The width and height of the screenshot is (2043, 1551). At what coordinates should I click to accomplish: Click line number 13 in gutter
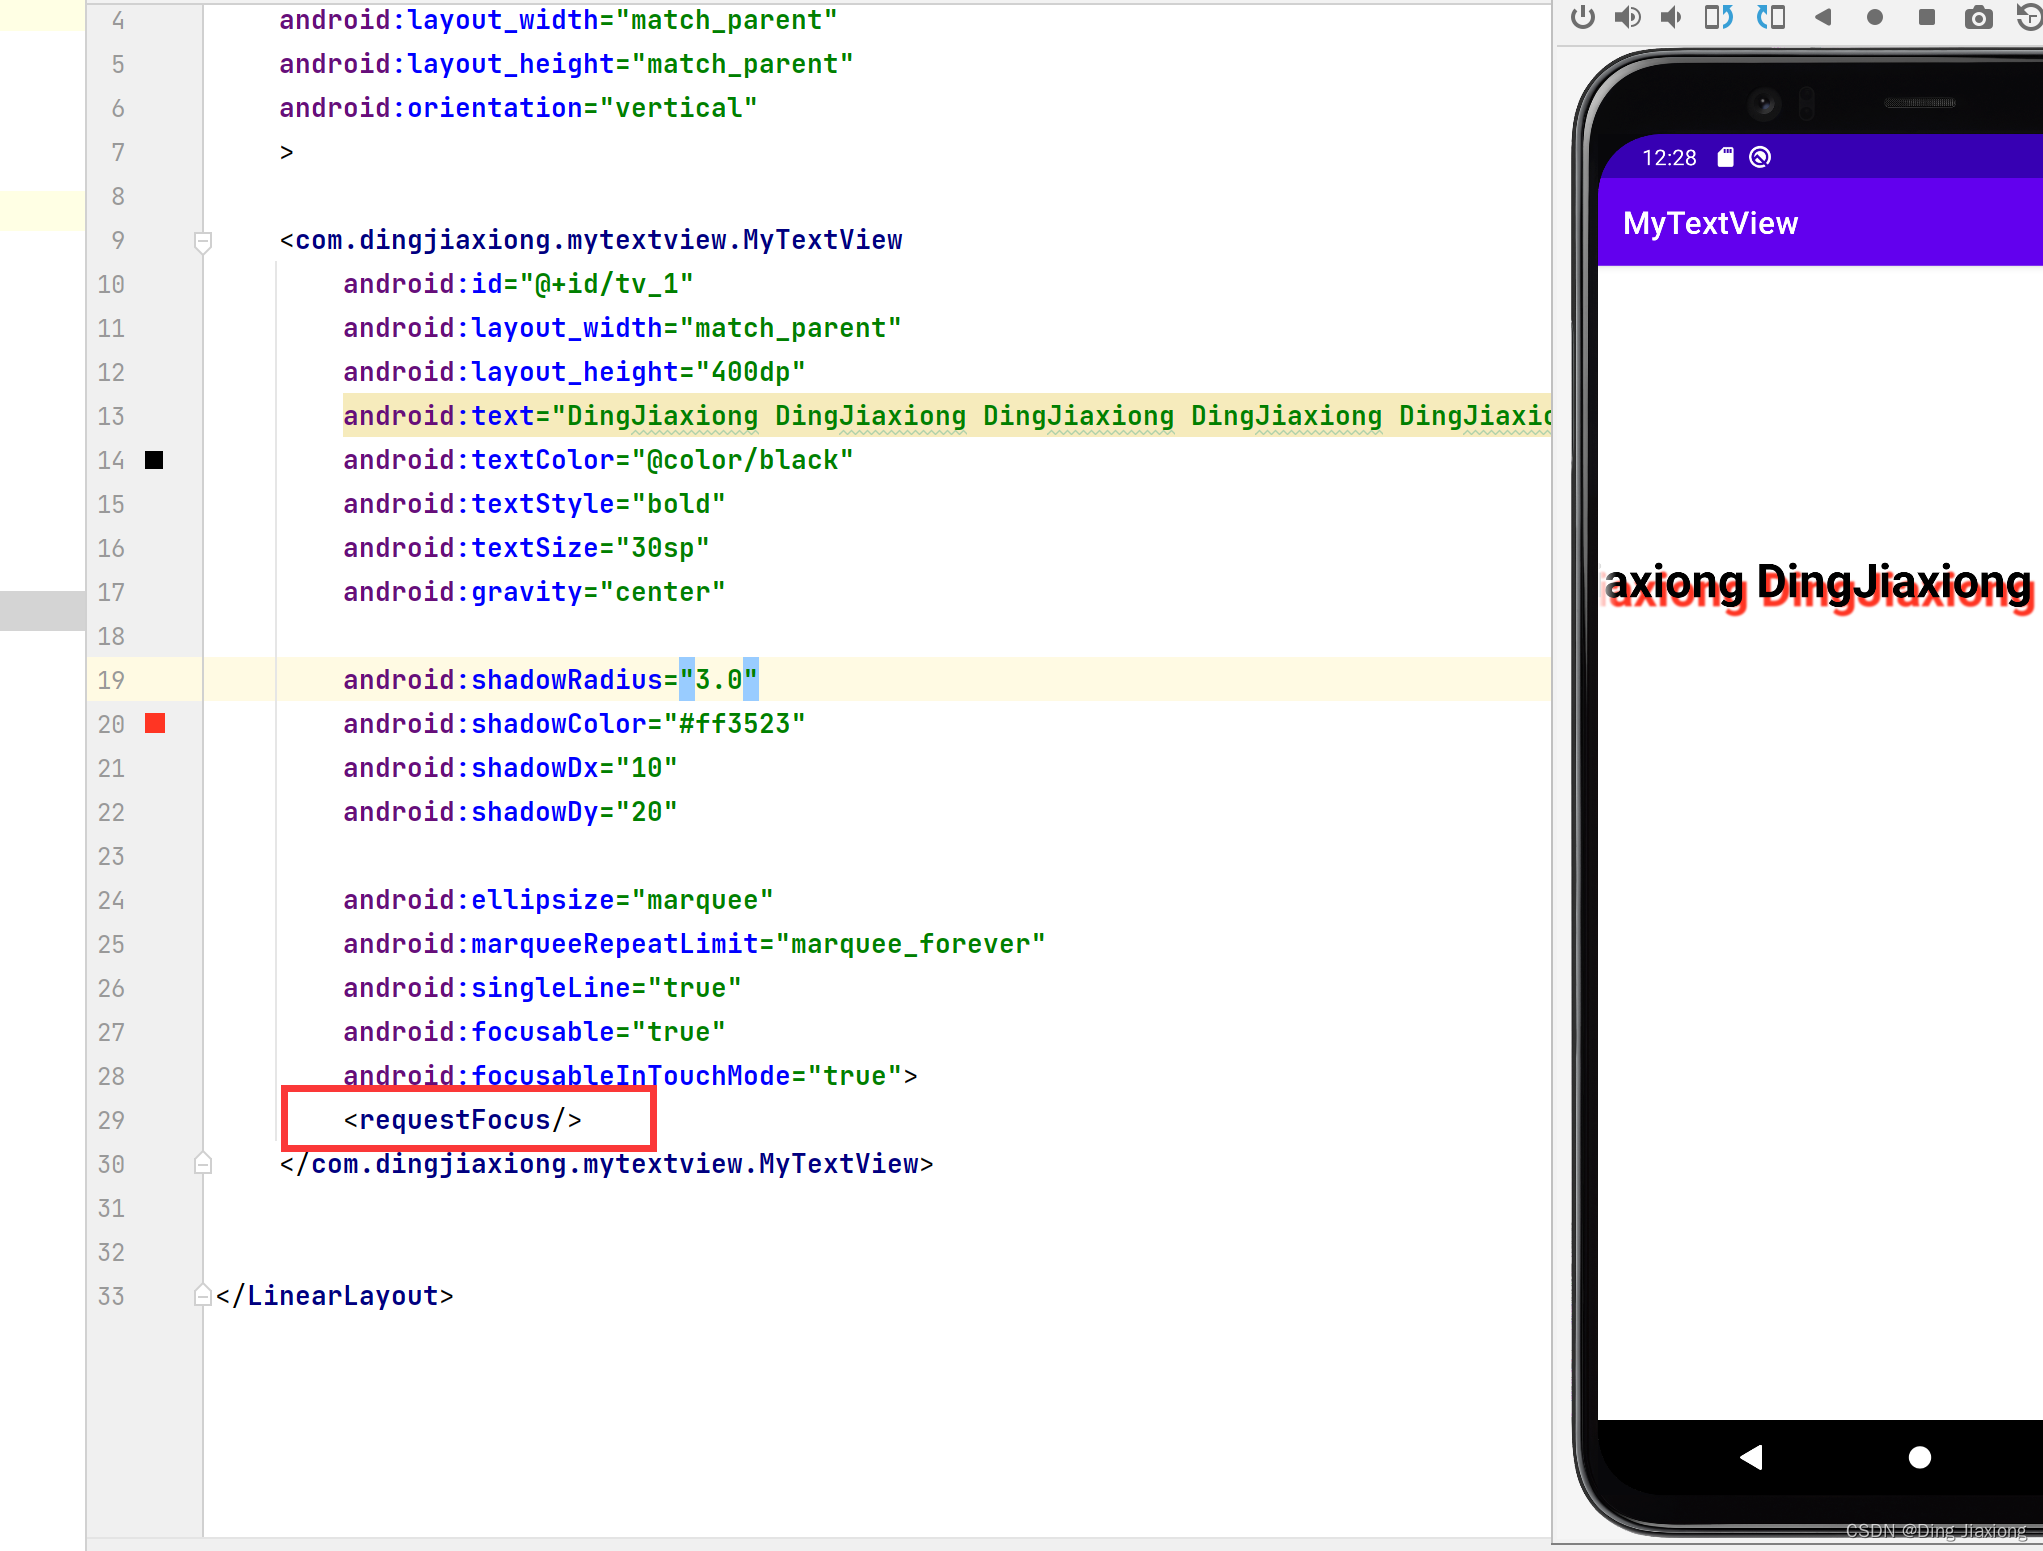[111, 416]
